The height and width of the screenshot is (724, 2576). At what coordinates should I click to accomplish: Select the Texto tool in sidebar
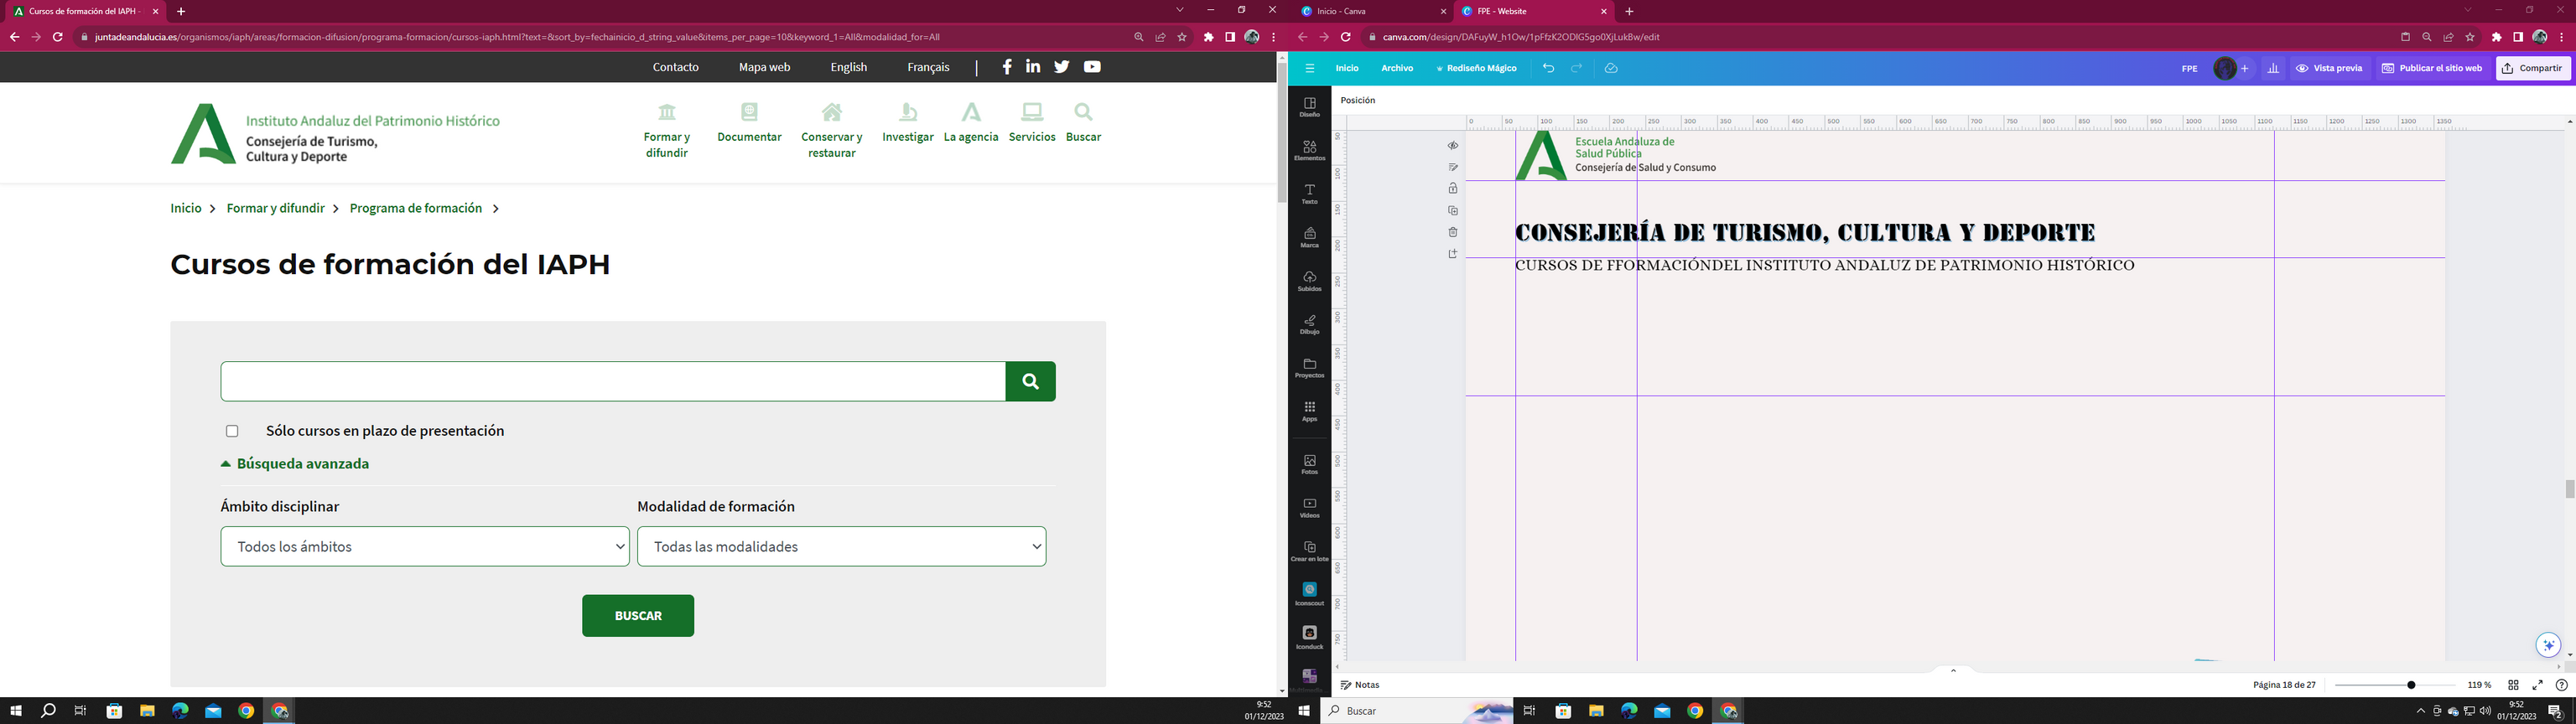tap(1309, 193)
